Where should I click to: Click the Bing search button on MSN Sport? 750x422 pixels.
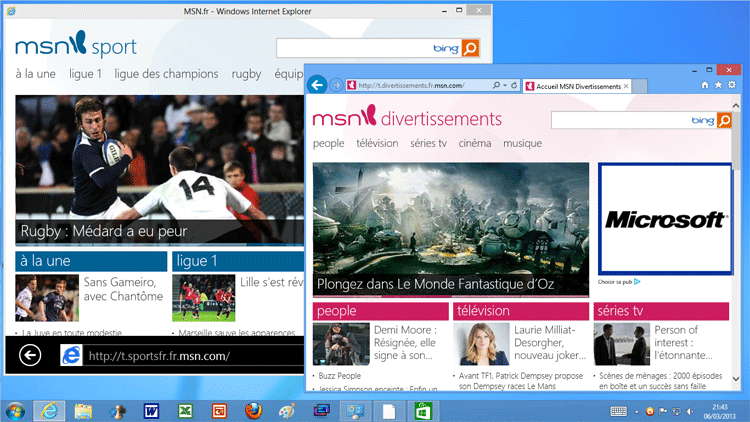click(x=471, y=48)
